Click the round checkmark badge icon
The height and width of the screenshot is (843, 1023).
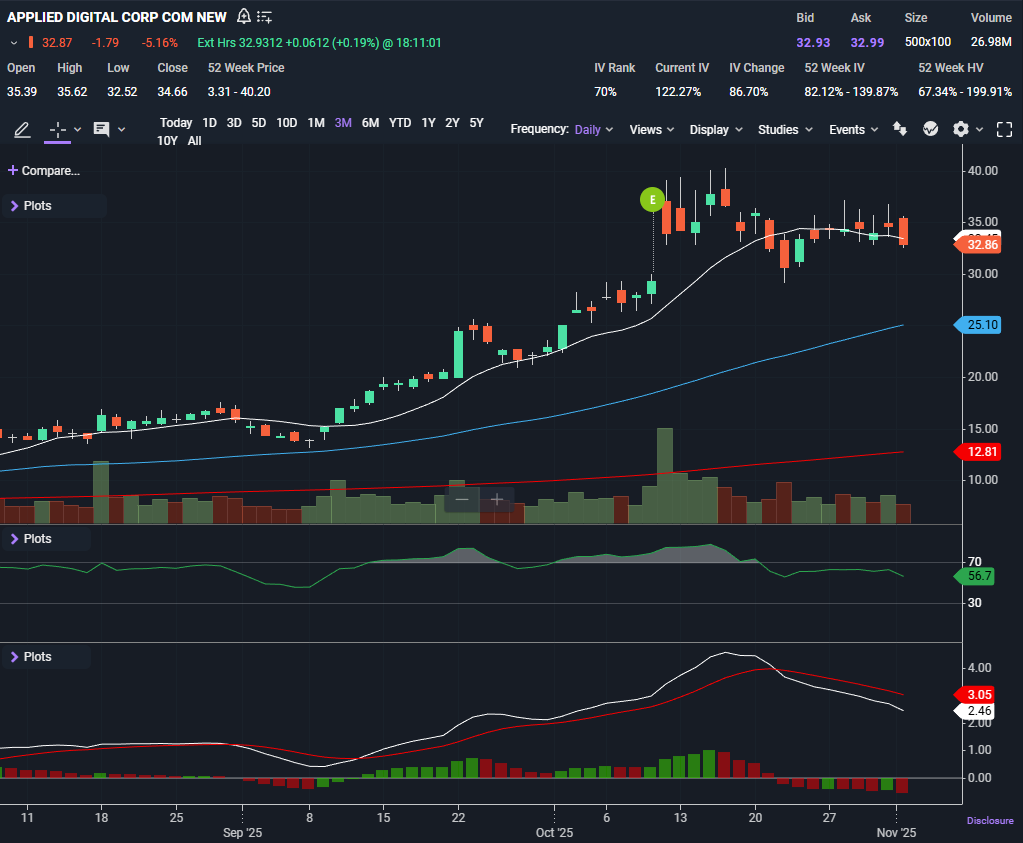[930, 129]
